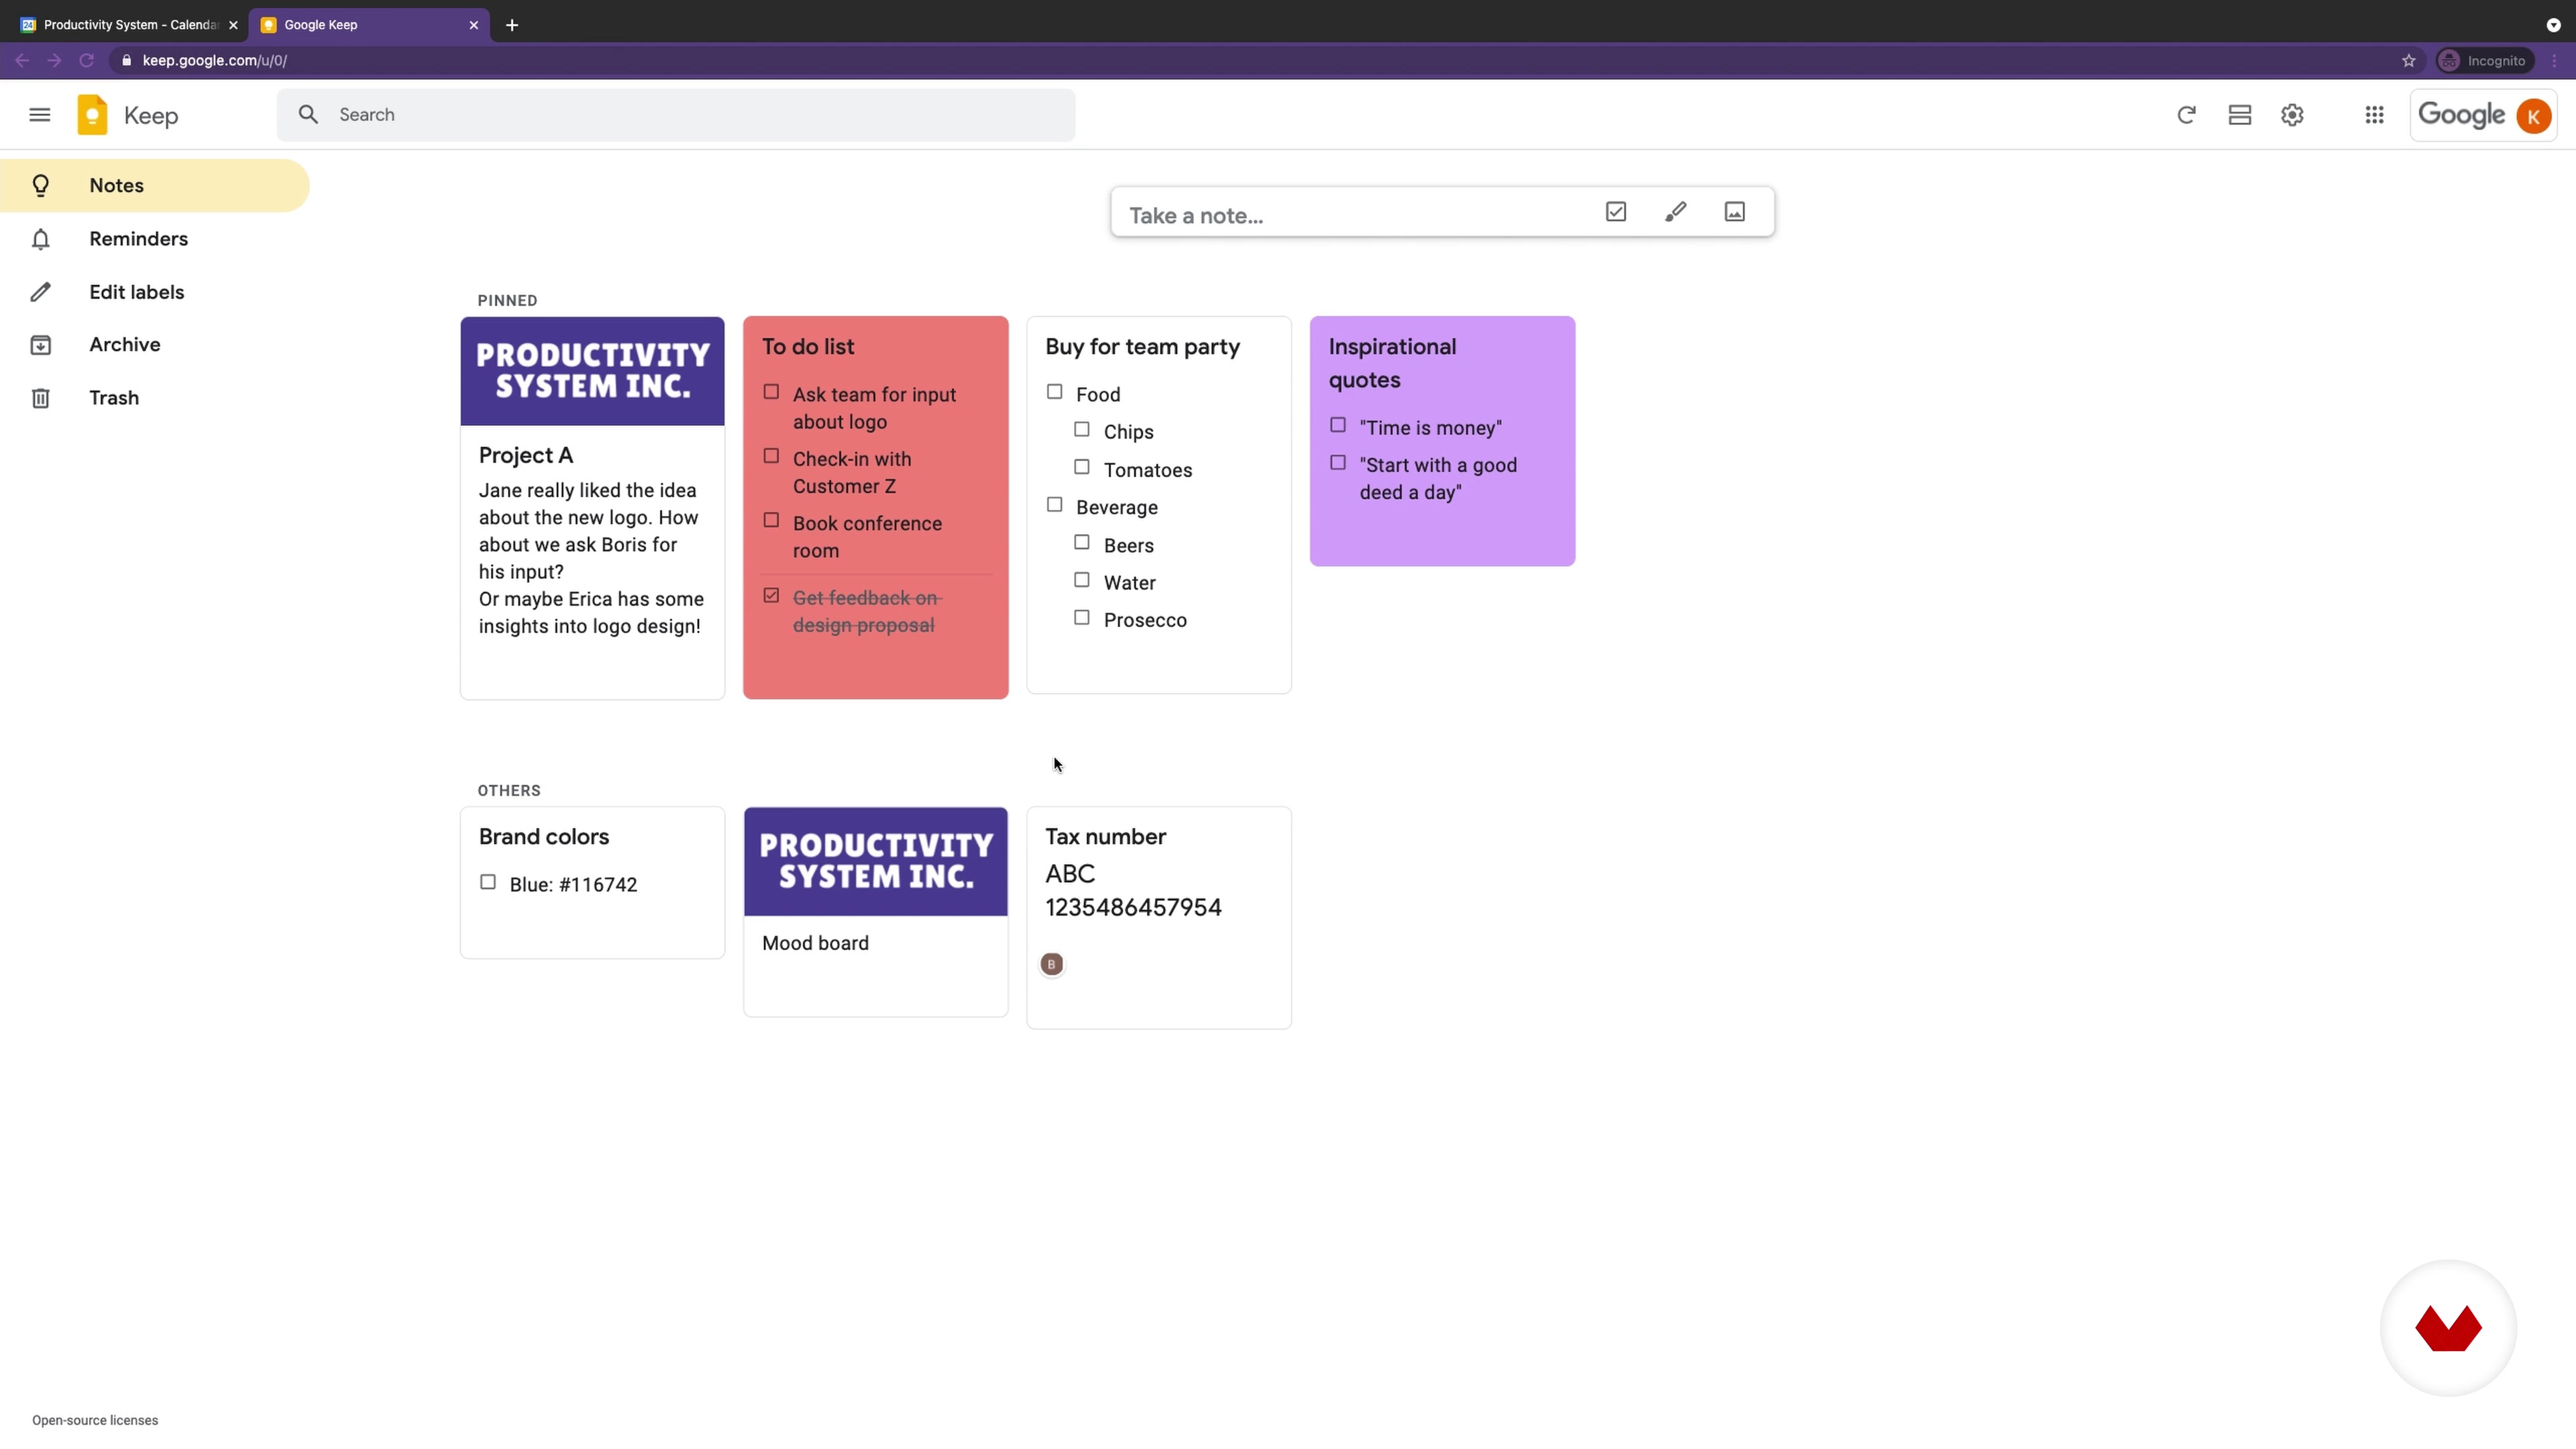Click the 'ABC 1235486457954' text

(1133, 891)
